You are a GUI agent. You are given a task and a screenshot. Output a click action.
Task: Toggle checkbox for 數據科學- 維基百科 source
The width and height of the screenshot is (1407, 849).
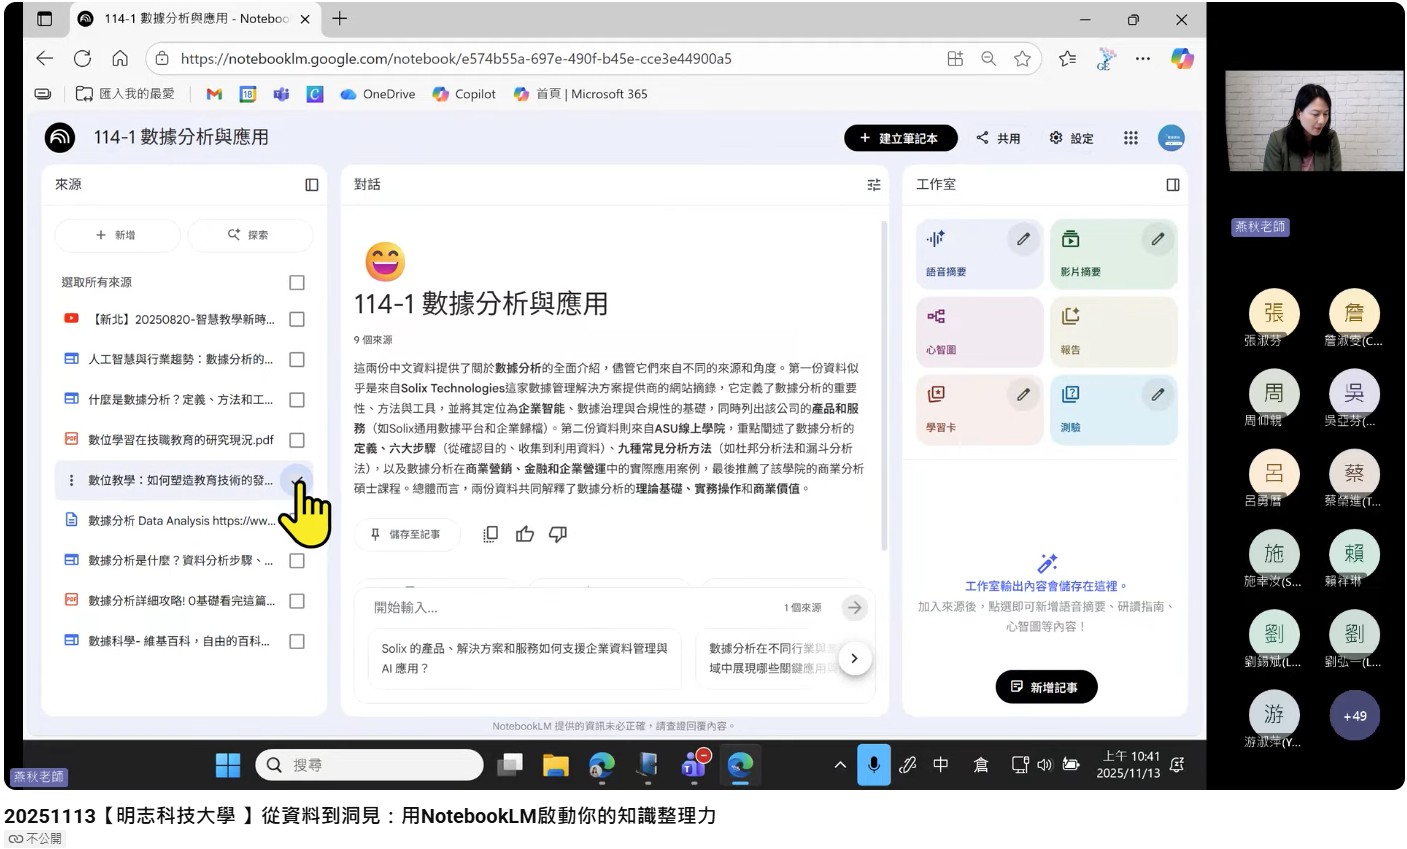pos(297,641)
